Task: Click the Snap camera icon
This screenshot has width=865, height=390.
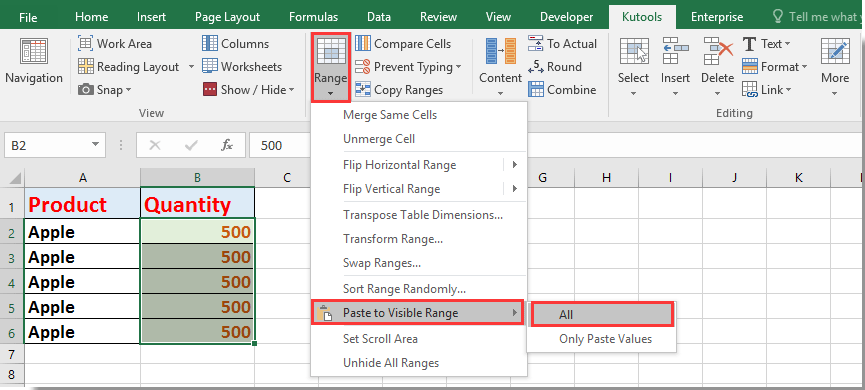Action: tap(86, 89)
